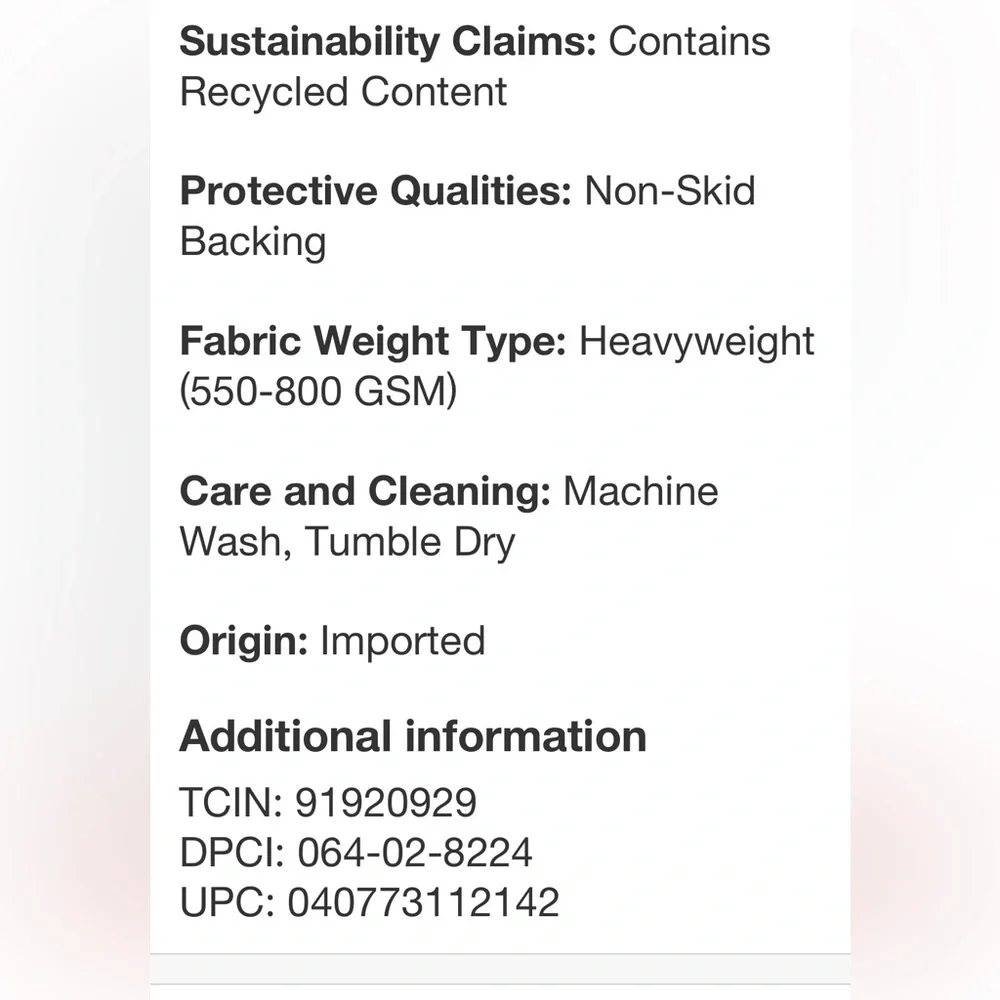Click the TCIN label text
Image resolution: width=1000 pixels, height=1000 pixels.
coord(231,802)
